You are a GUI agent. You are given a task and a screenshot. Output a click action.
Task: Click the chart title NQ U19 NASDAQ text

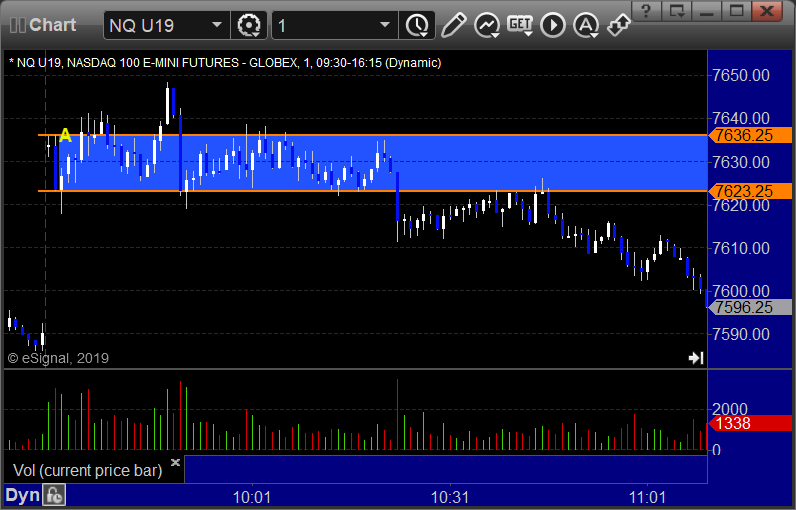225,63
